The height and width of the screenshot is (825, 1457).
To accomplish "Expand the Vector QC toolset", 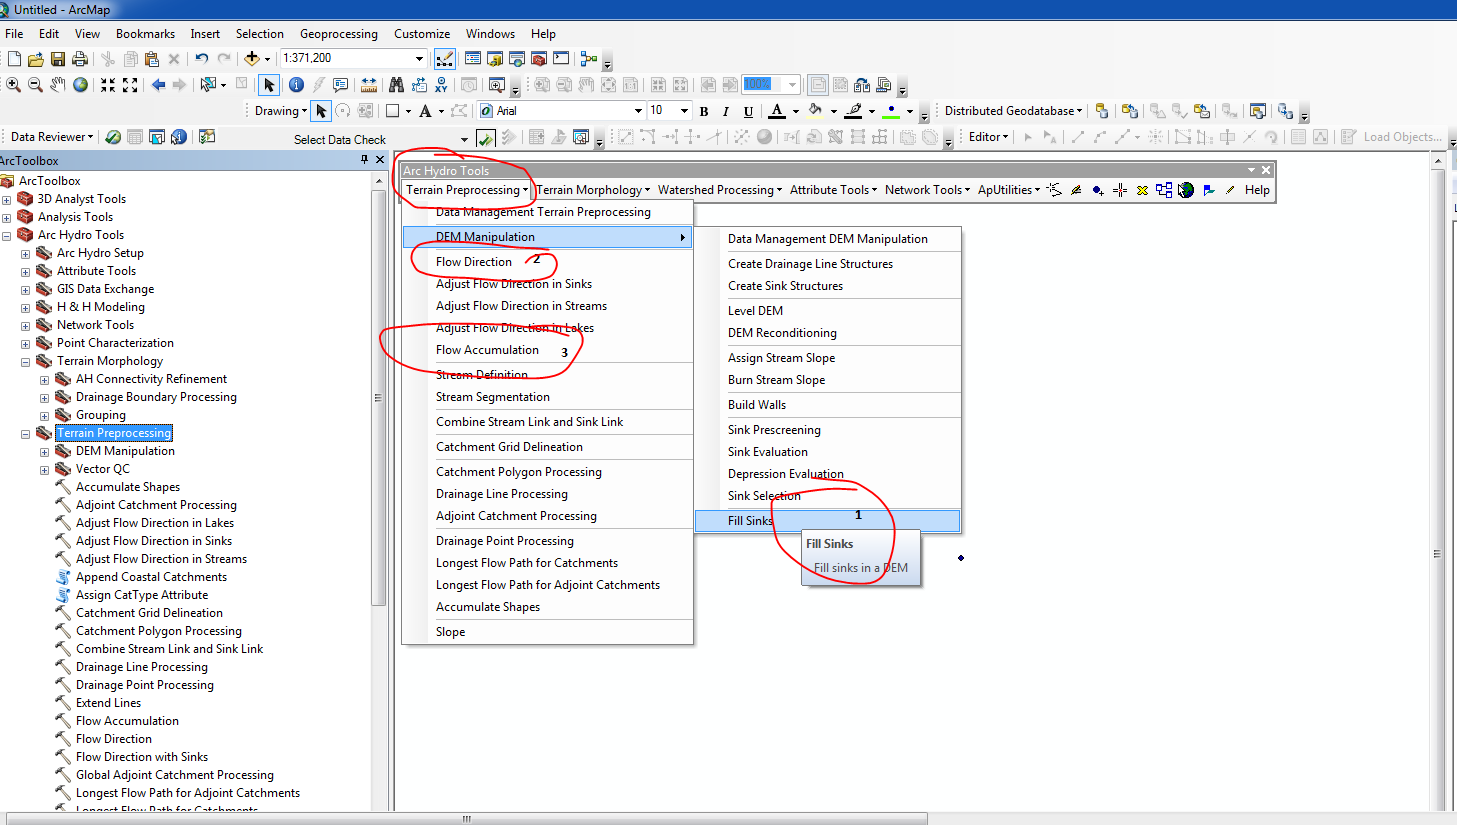I will coord(45,469).
